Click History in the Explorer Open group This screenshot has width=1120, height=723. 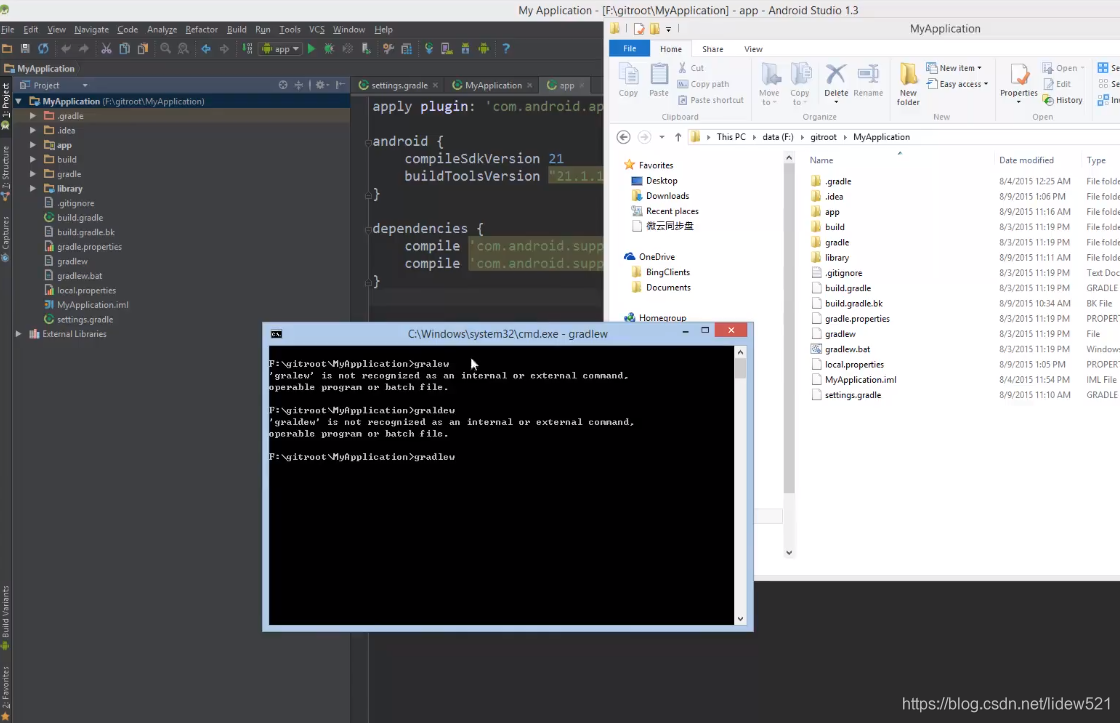click(1063, 100)
